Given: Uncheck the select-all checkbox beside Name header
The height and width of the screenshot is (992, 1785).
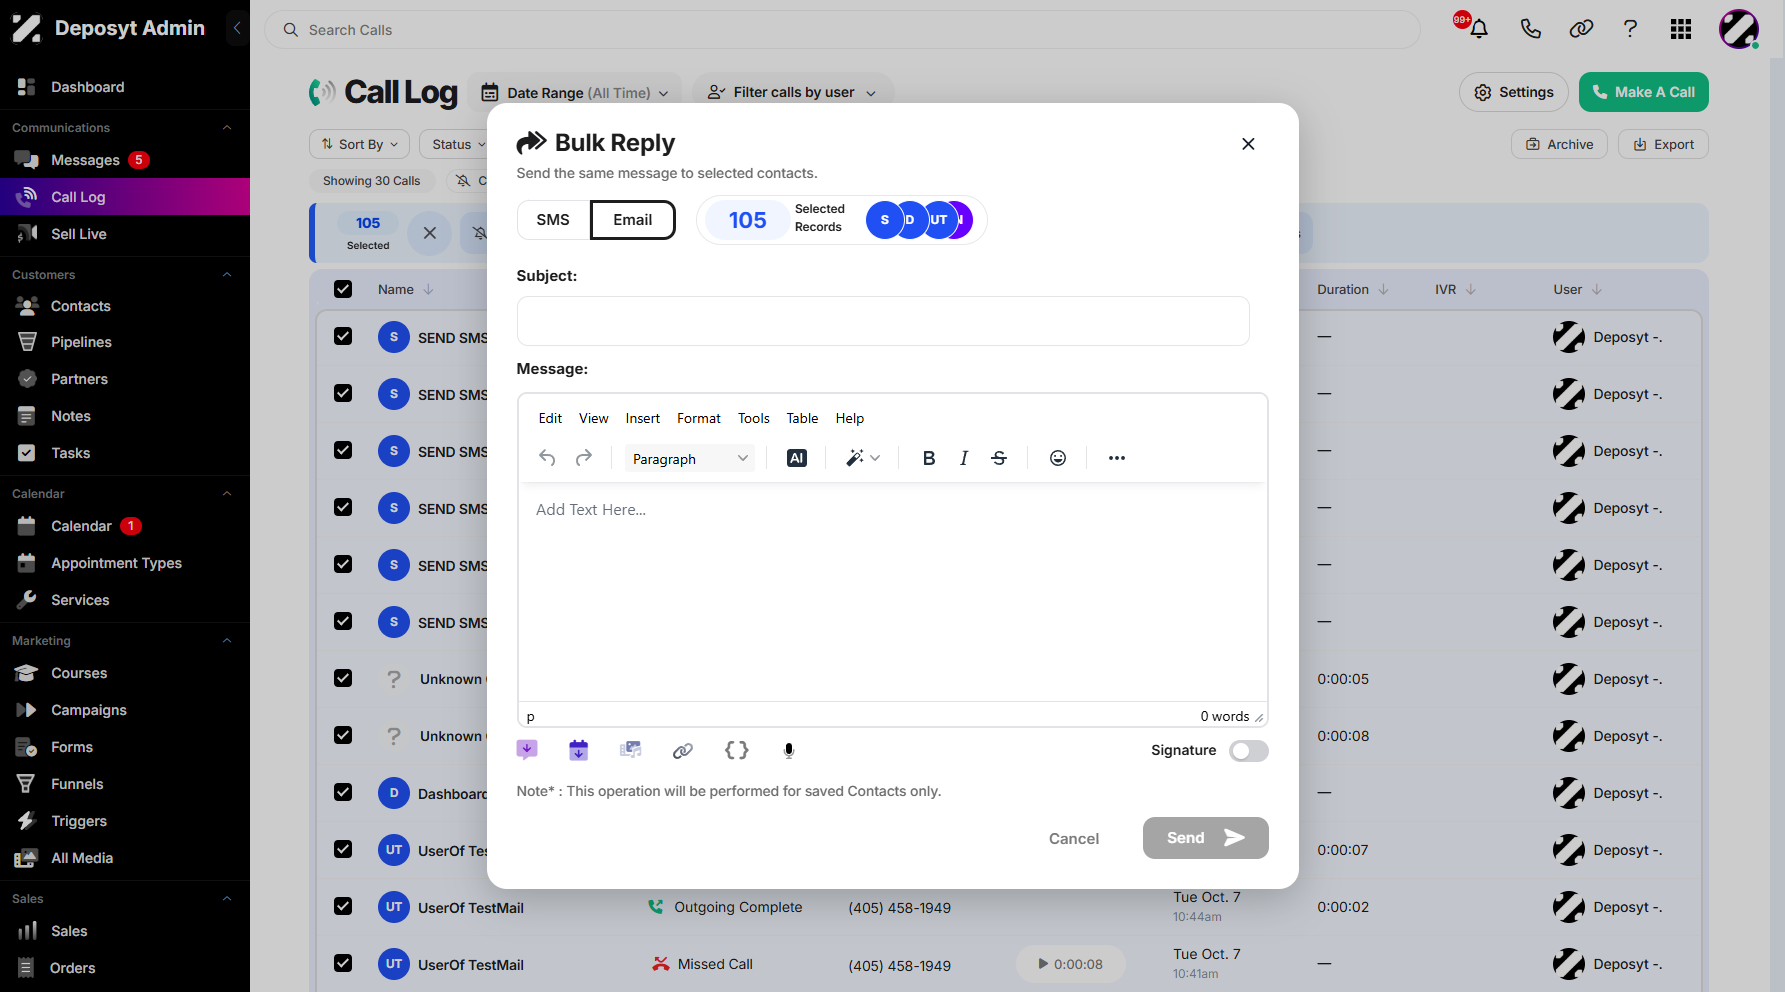Looking at the screenshot, I should (x=343, y=289).
